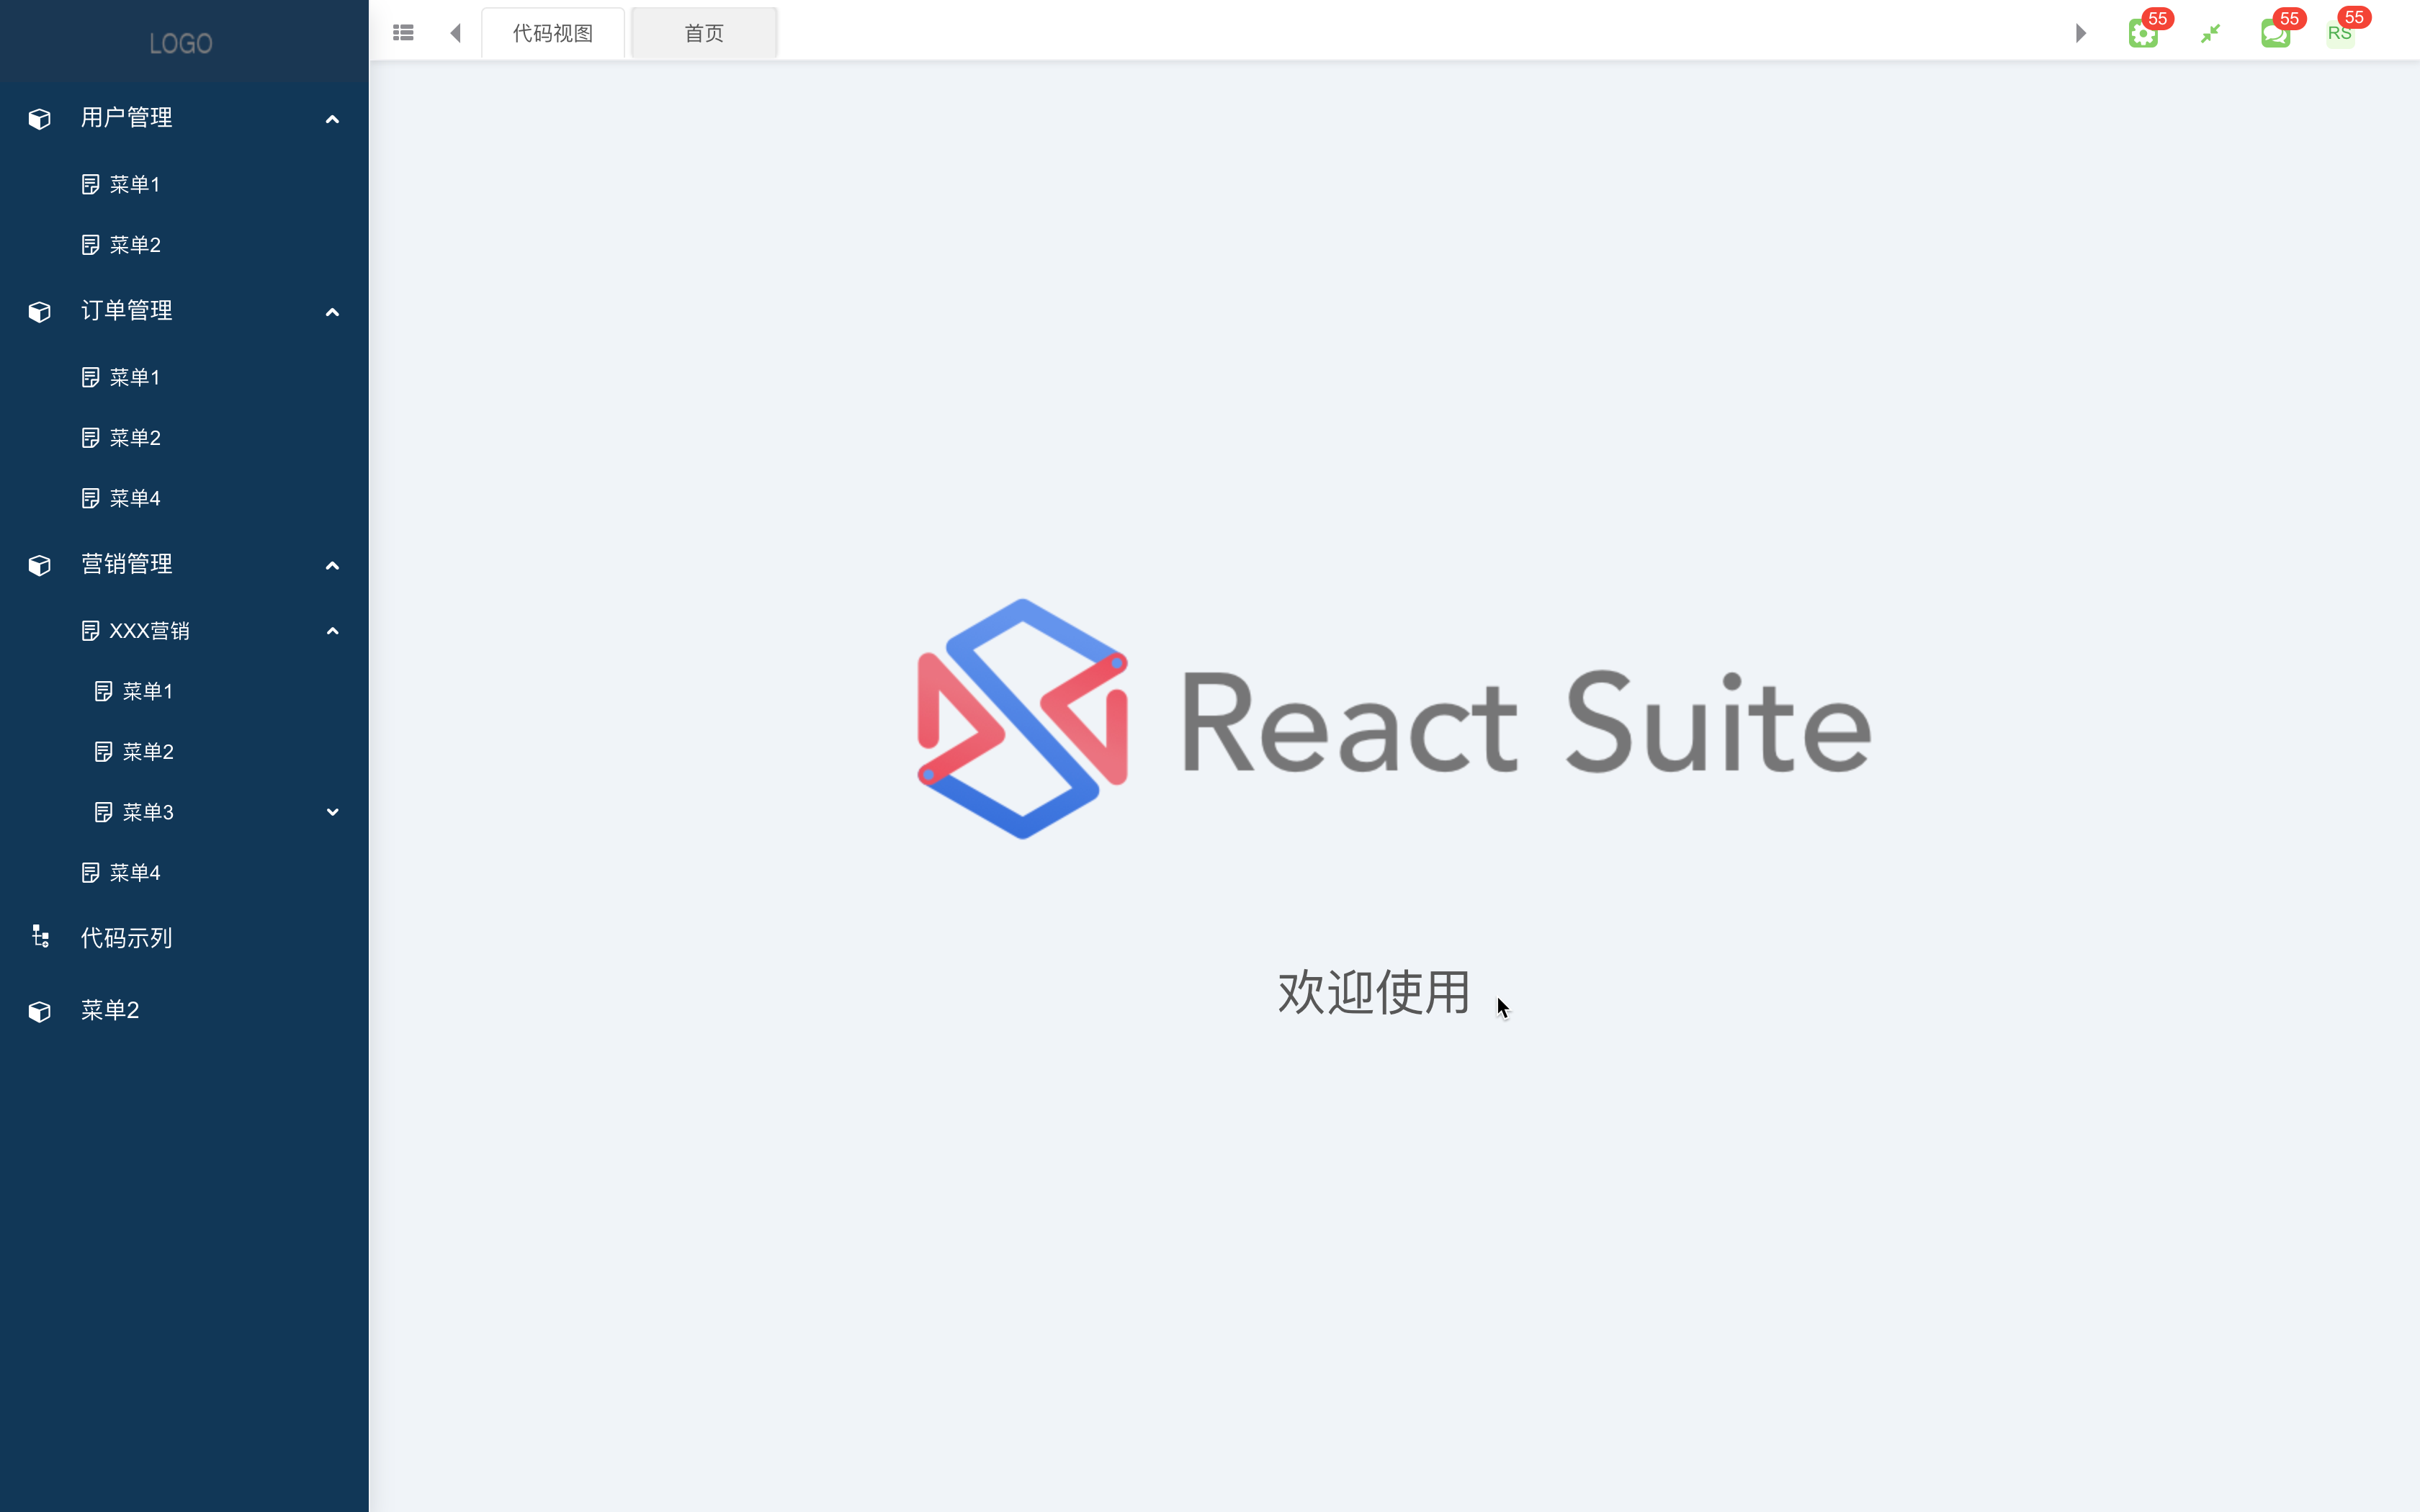Open the top-level 菜单2 item
This screenshot has height=1512, width=2420.
pyautogui.click(x=110, y=1010)
